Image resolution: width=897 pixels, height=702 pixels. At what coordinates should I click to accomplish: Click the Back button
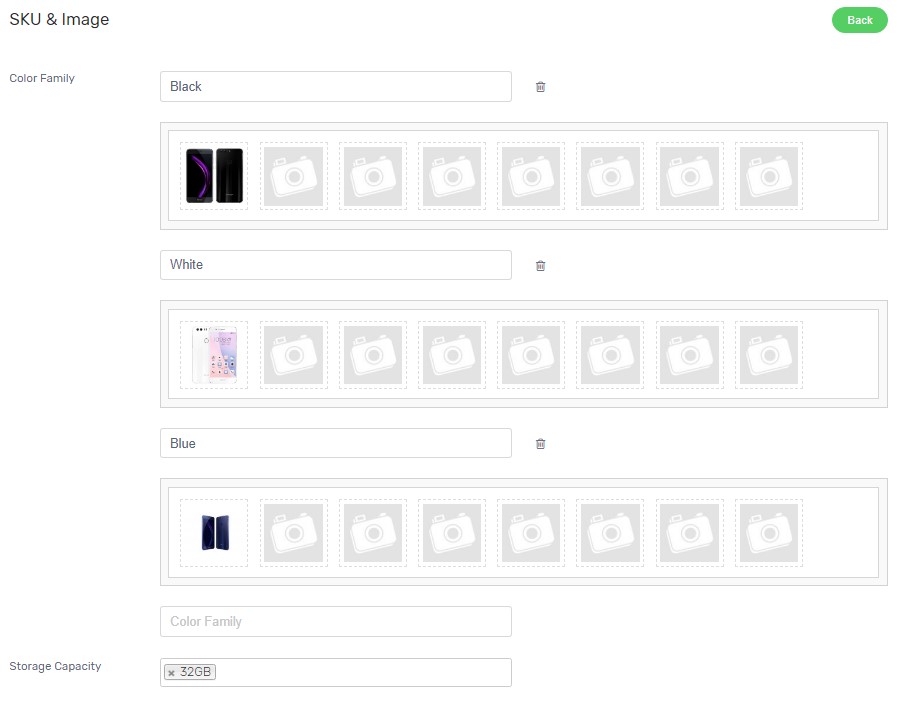859,20
